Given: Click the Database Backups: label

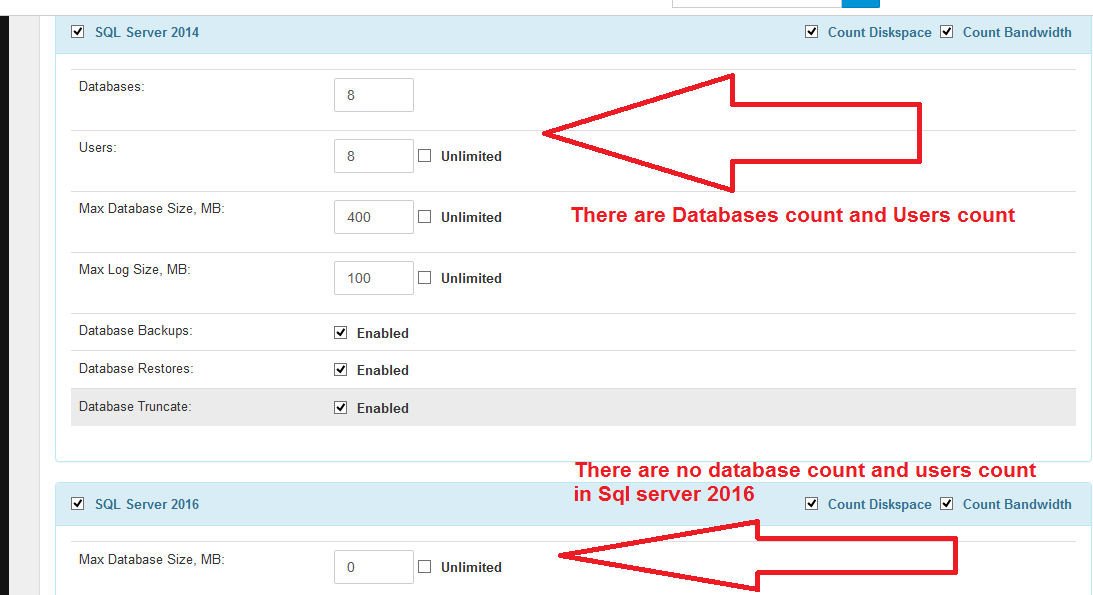Looking at the screenshot, I should (135, 330).
